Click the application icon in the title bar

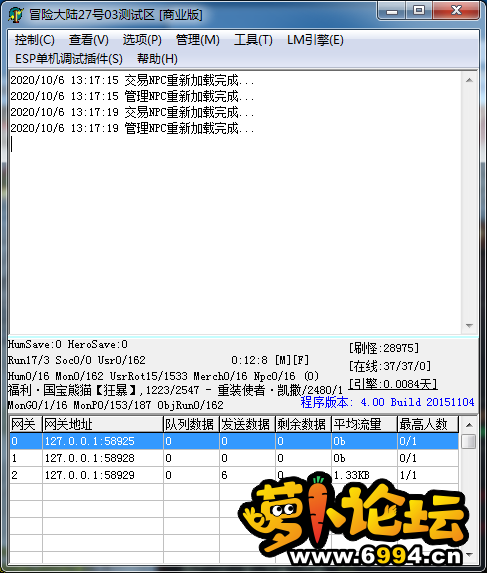point(16,15)
